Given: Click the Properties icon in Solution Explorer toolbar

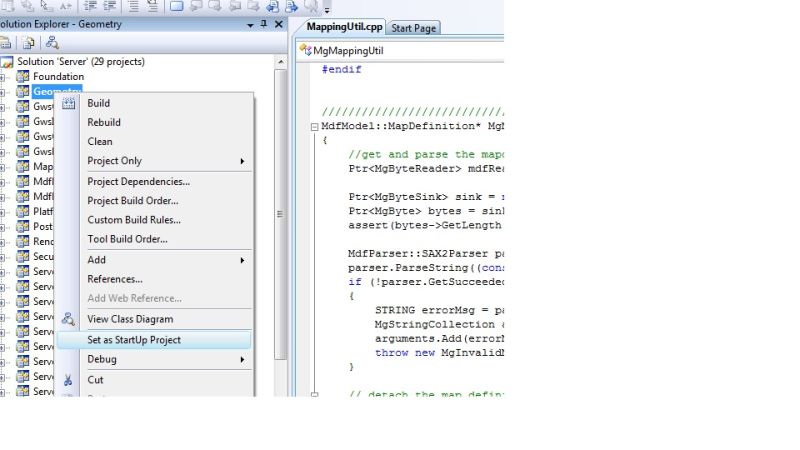Looking at the screenshot, I should pyautogui.click(x=5, y=43).
